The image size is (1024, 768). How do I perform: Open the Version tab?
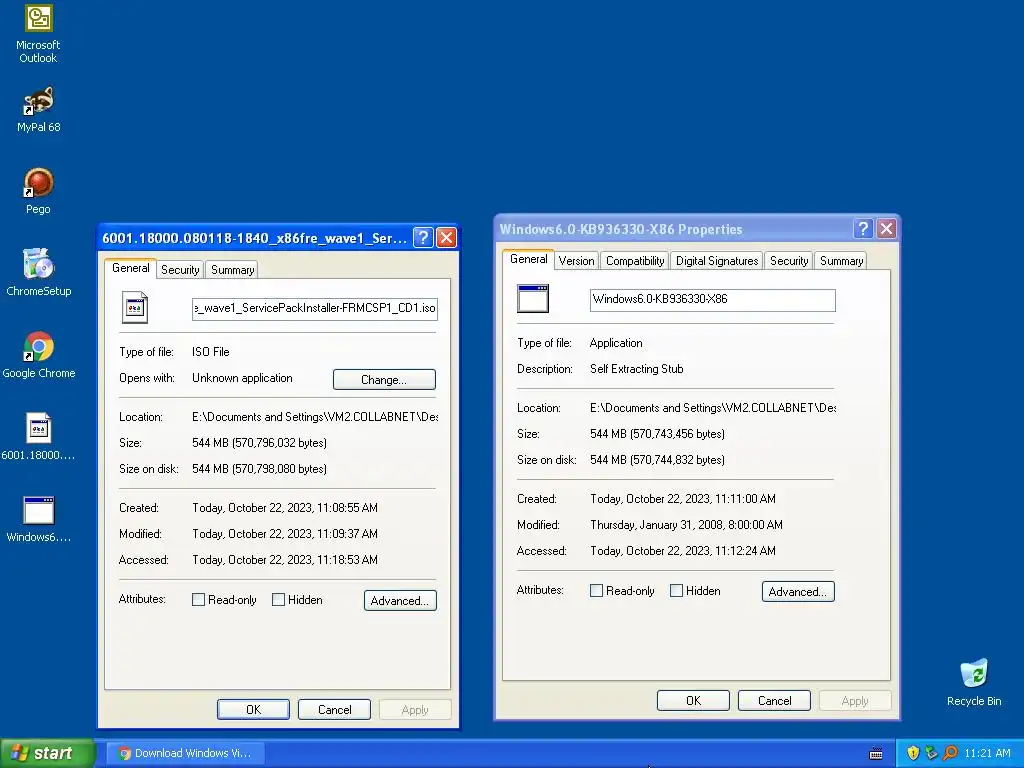pos(577,261)
